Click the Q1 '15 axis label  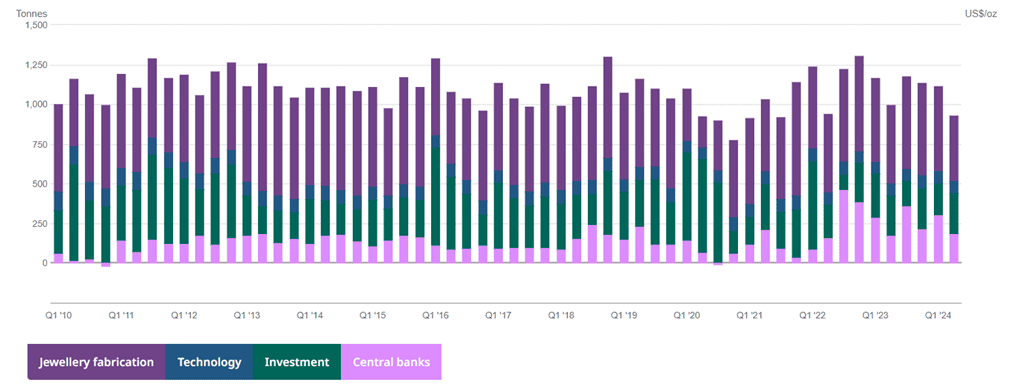[x=373, y=315]
